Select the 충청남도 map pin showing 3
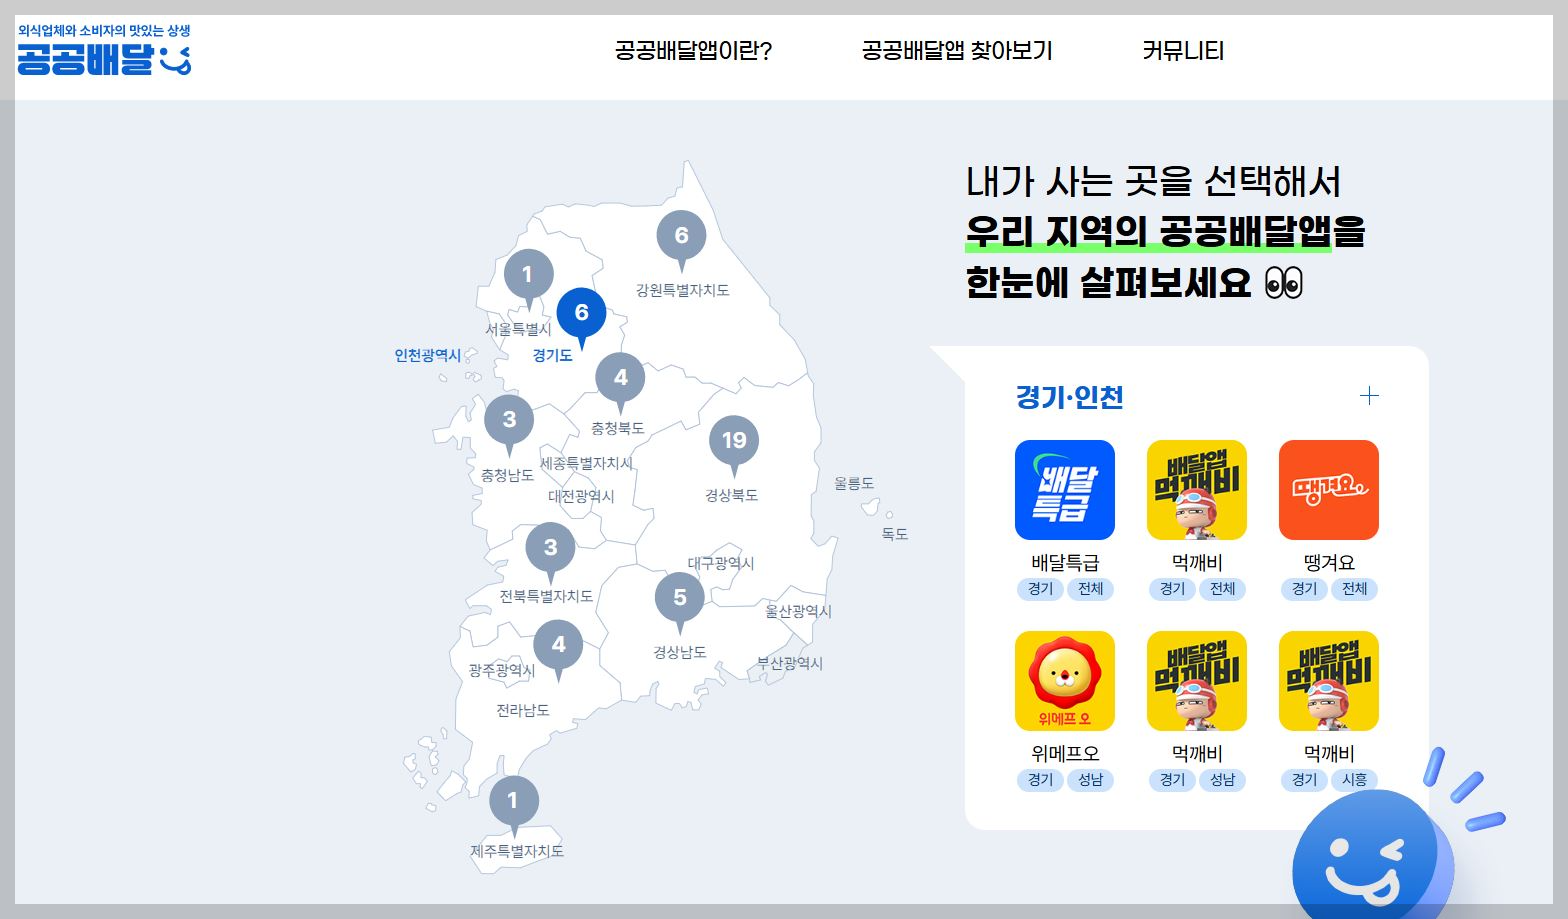 509,424
